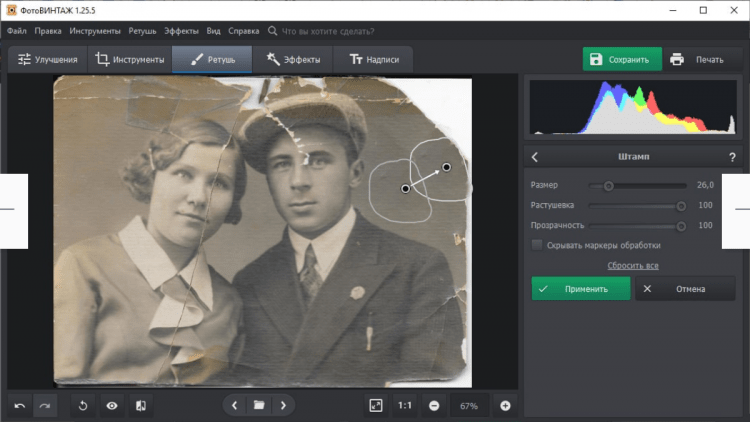Click the undo arrow icon
Viewport: 750px width, 422px height.
click(x=20, y=406)
